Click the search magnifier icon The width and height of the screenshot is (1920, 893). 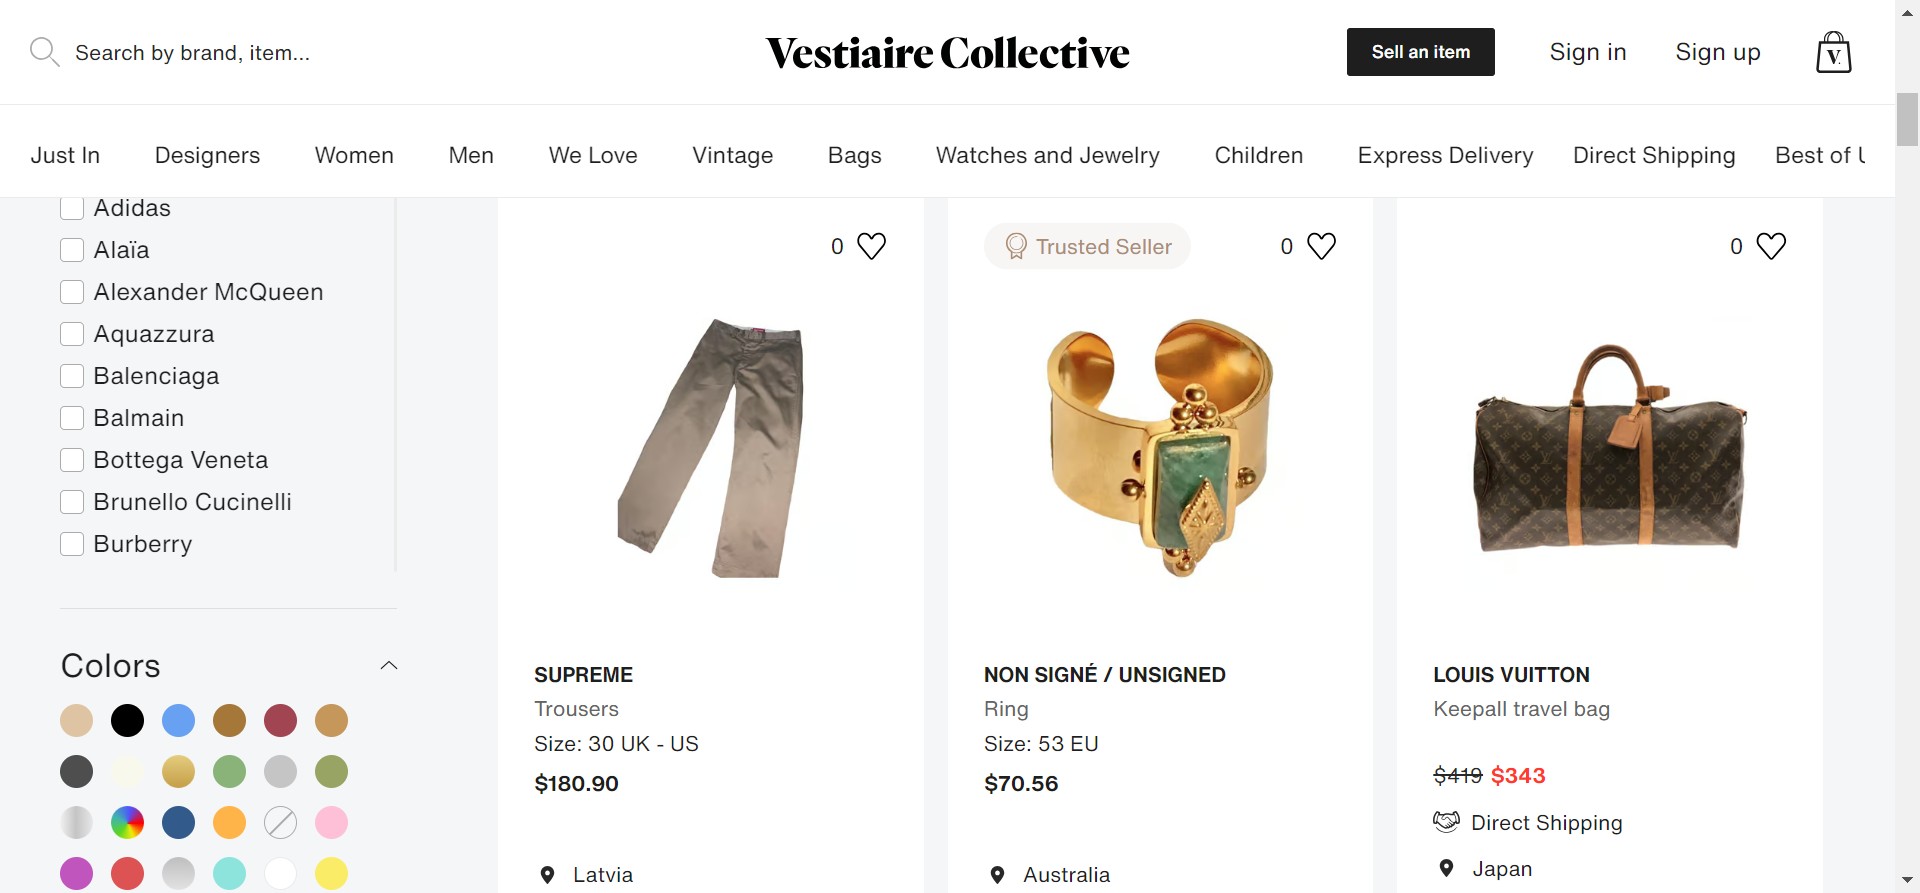[x=44, y=51]
